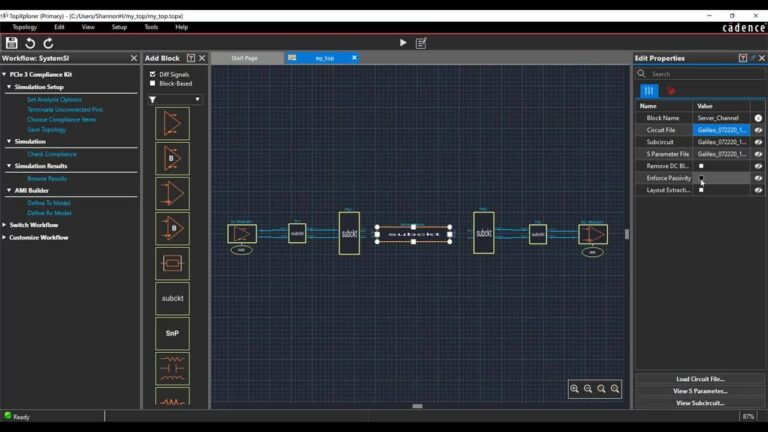The width and height of the screenshot is (768, 432).
Task: Click the Load Circuit File button
Action: click(x=700, y=379)
